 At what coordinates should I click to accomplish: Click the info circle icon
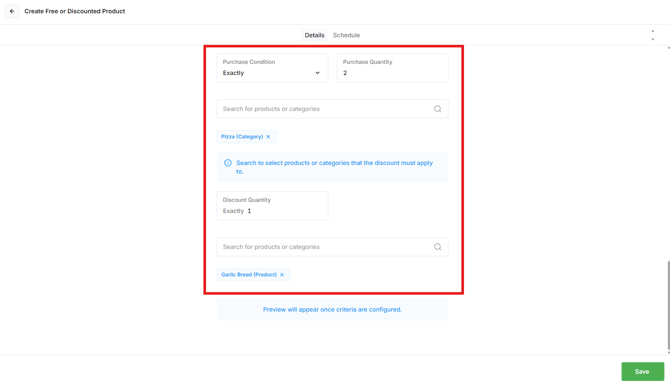pos(228,163)
